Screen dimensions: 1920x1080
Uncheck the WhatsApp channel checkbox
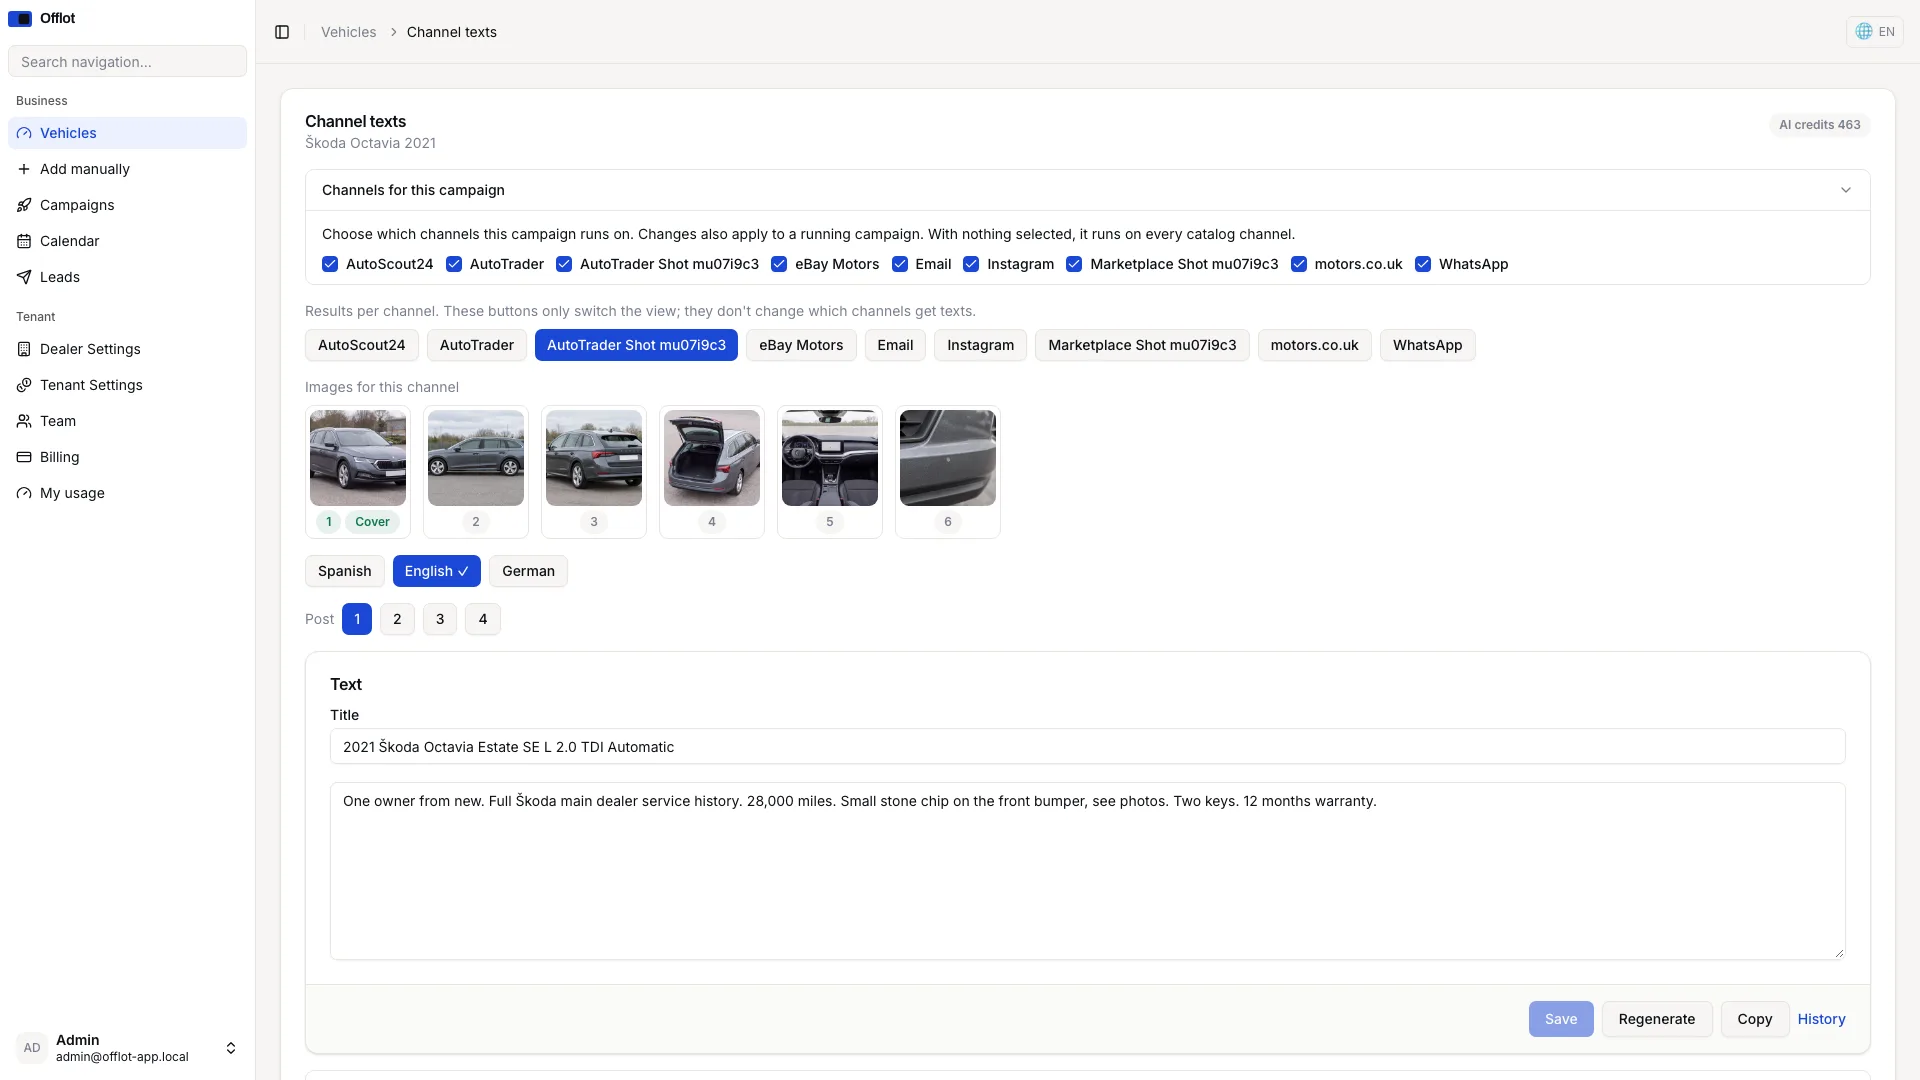pyautogui.click(x=1423, y=264)
